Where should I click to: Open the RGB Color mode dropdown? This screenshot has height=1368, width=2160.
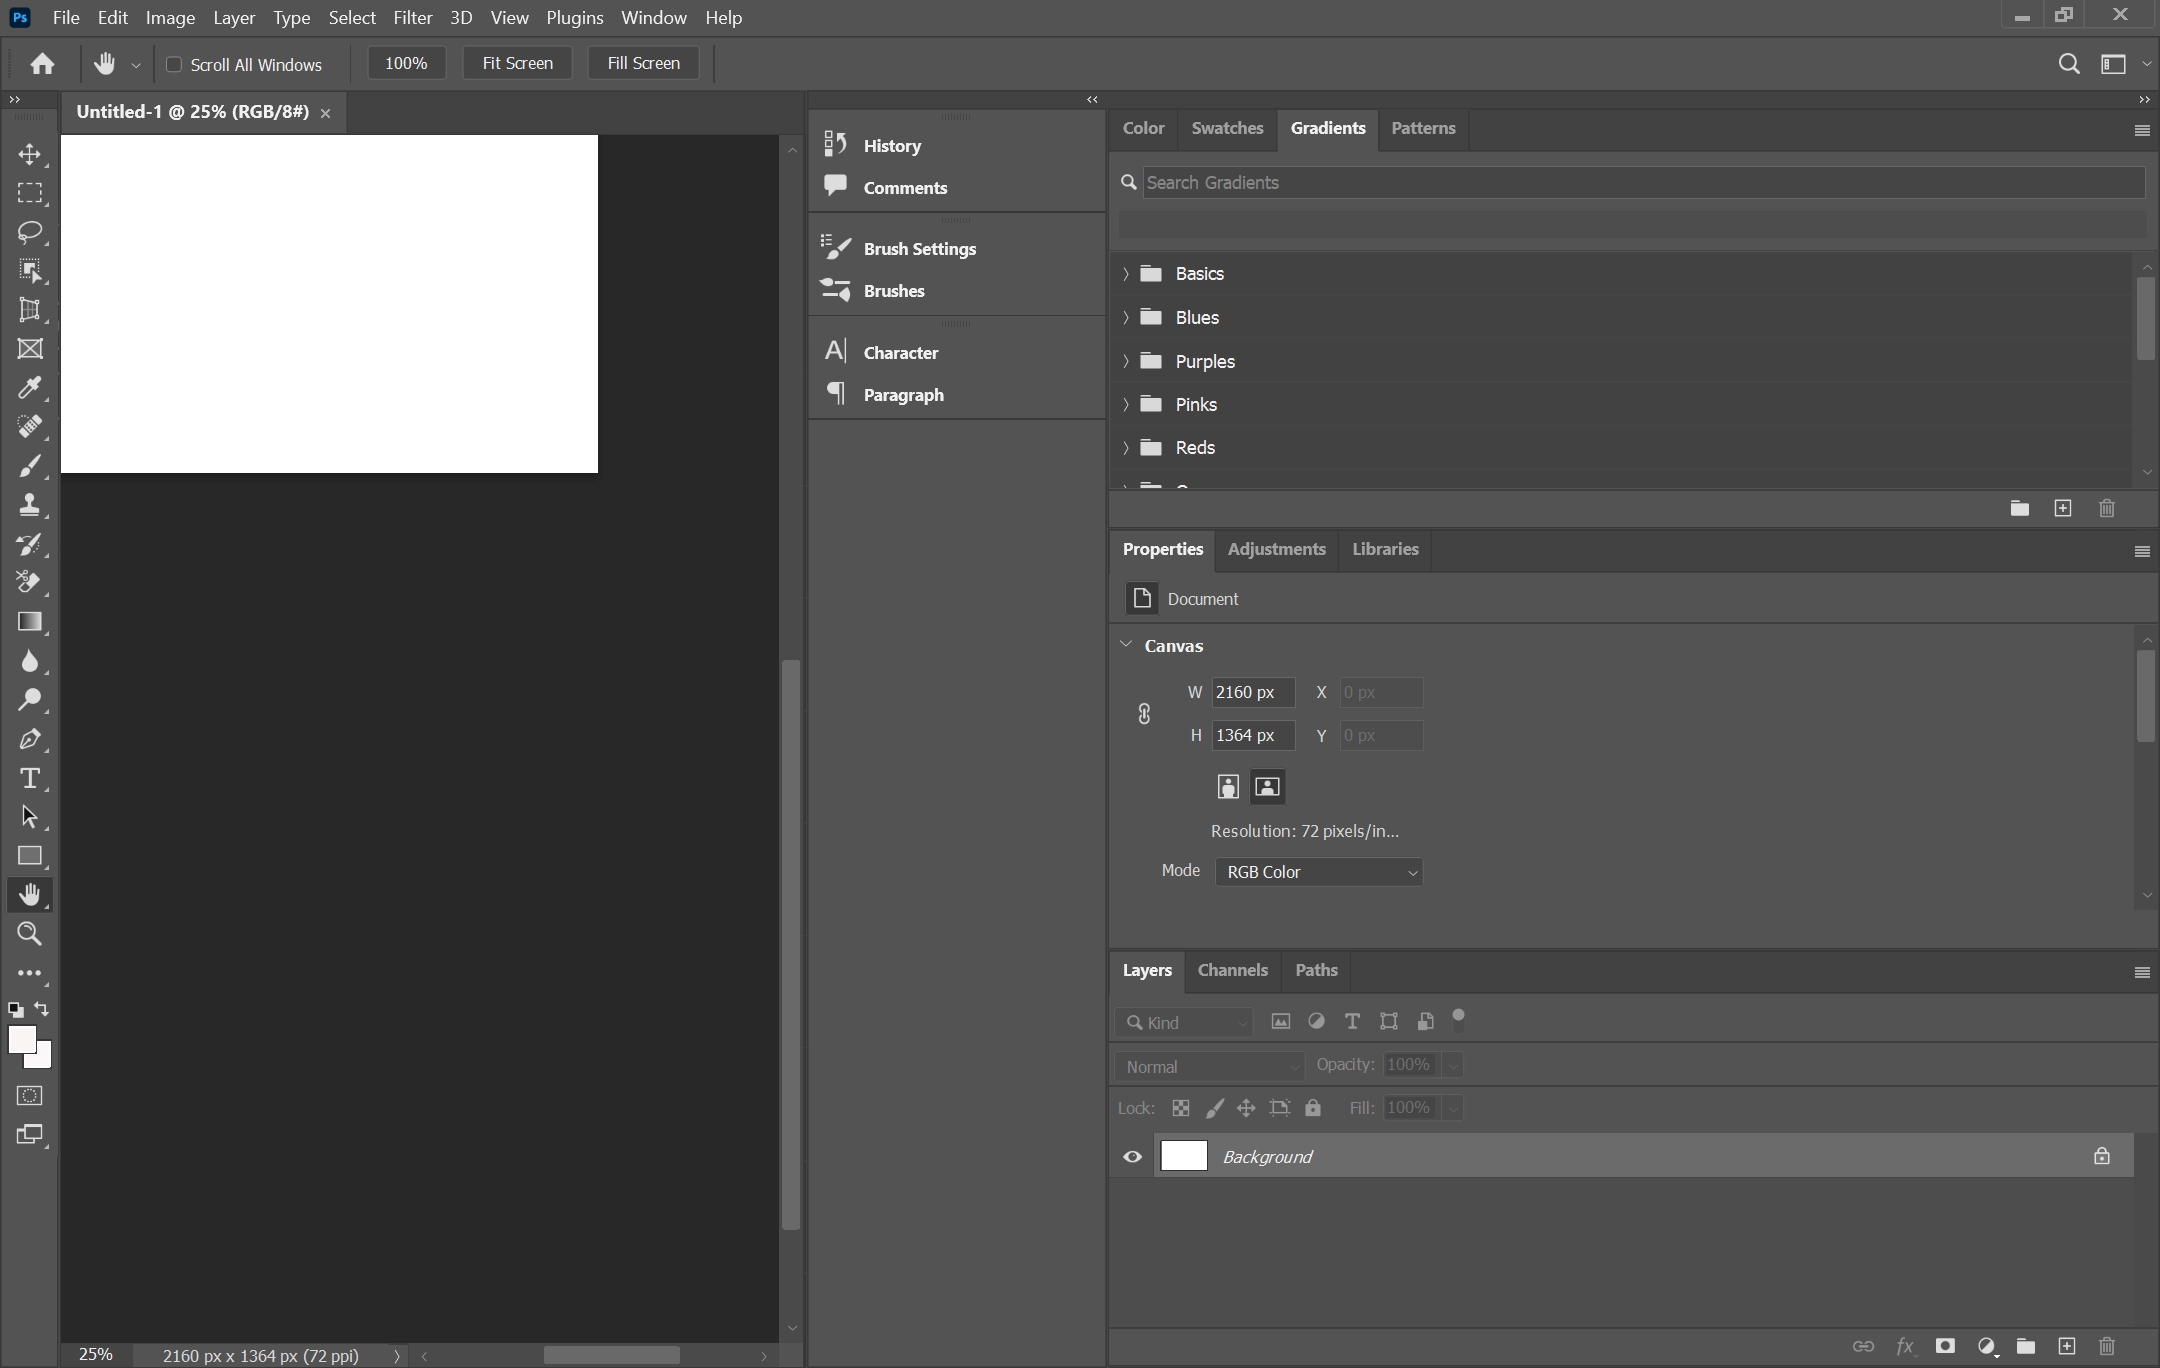pos(1318,872)
